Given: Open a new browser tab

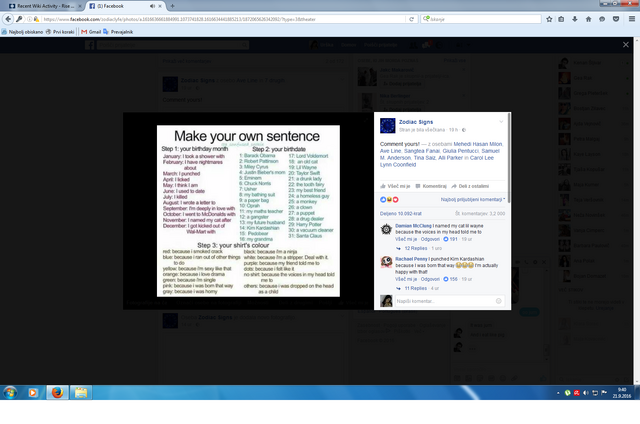Looking at the screenshot, I should 172,6.
